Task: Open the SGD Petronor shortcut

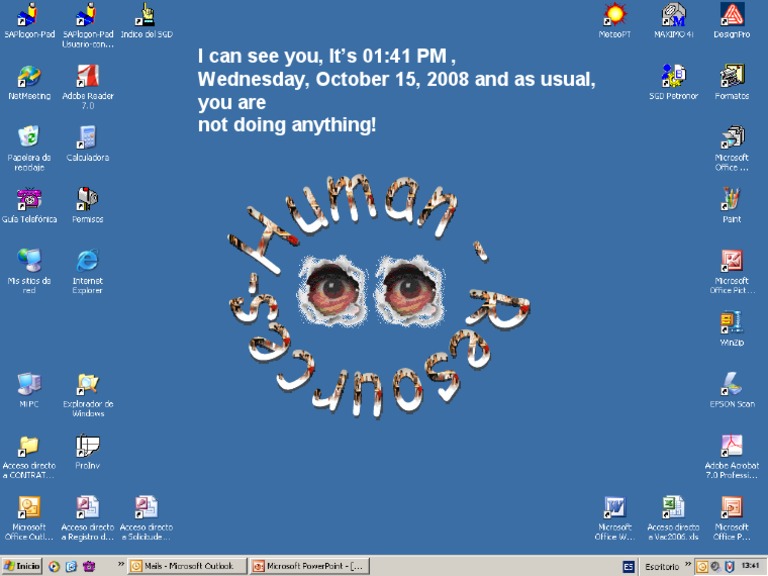Action: 673,82
